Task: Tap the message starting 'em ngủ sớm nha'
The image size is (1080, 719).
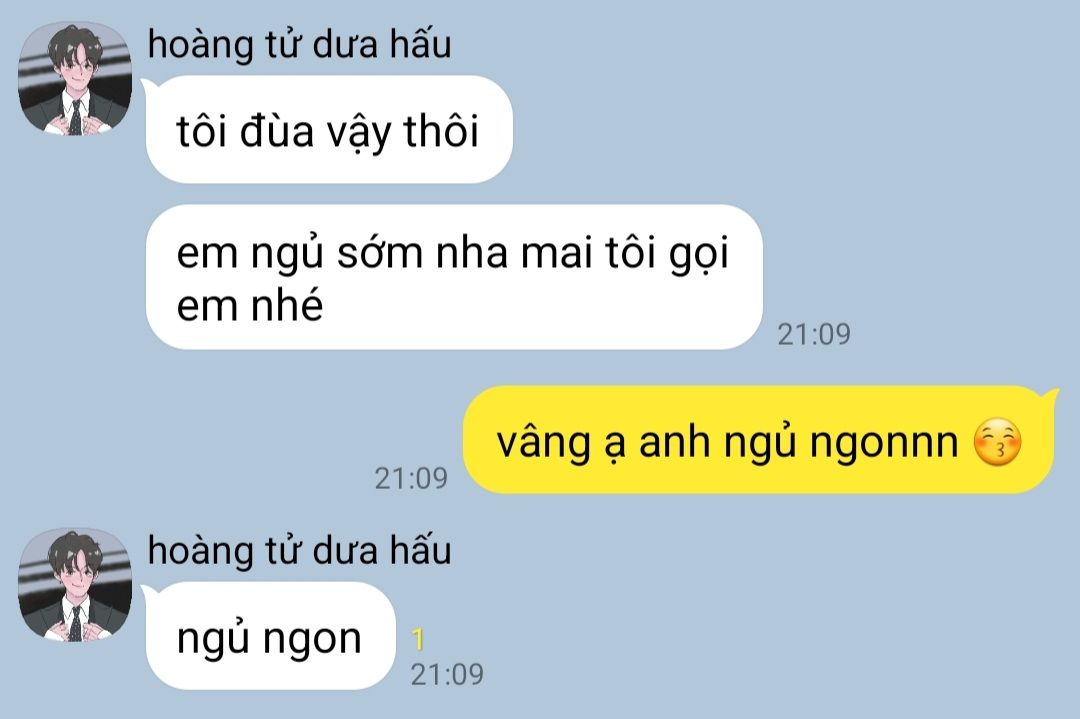Action: tap(455, 277)
